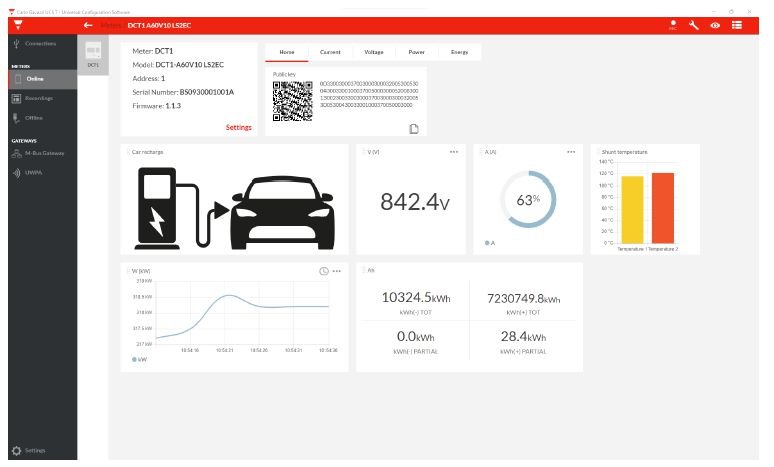Click the clock icon on W [kW] chart

pos(323,271)
